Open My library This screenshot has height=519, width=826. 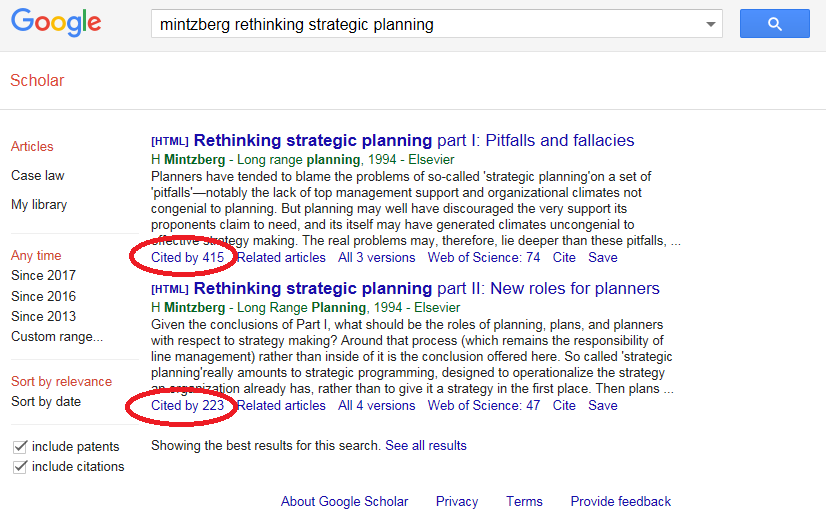(39, 205)
